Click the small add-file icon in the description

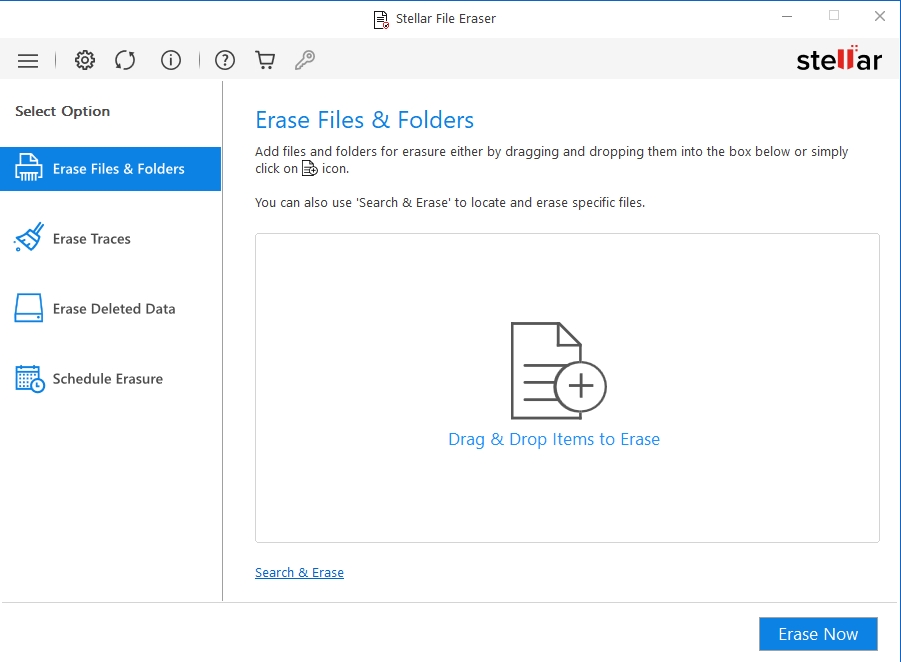pyautogui.click(x=310, y=169)
